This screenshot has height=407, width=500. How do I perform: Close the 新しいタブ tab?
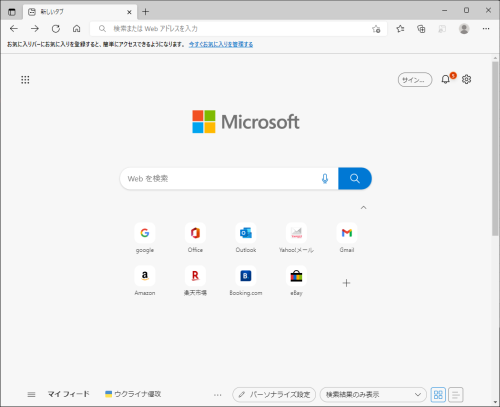click(x=129, y=12)
